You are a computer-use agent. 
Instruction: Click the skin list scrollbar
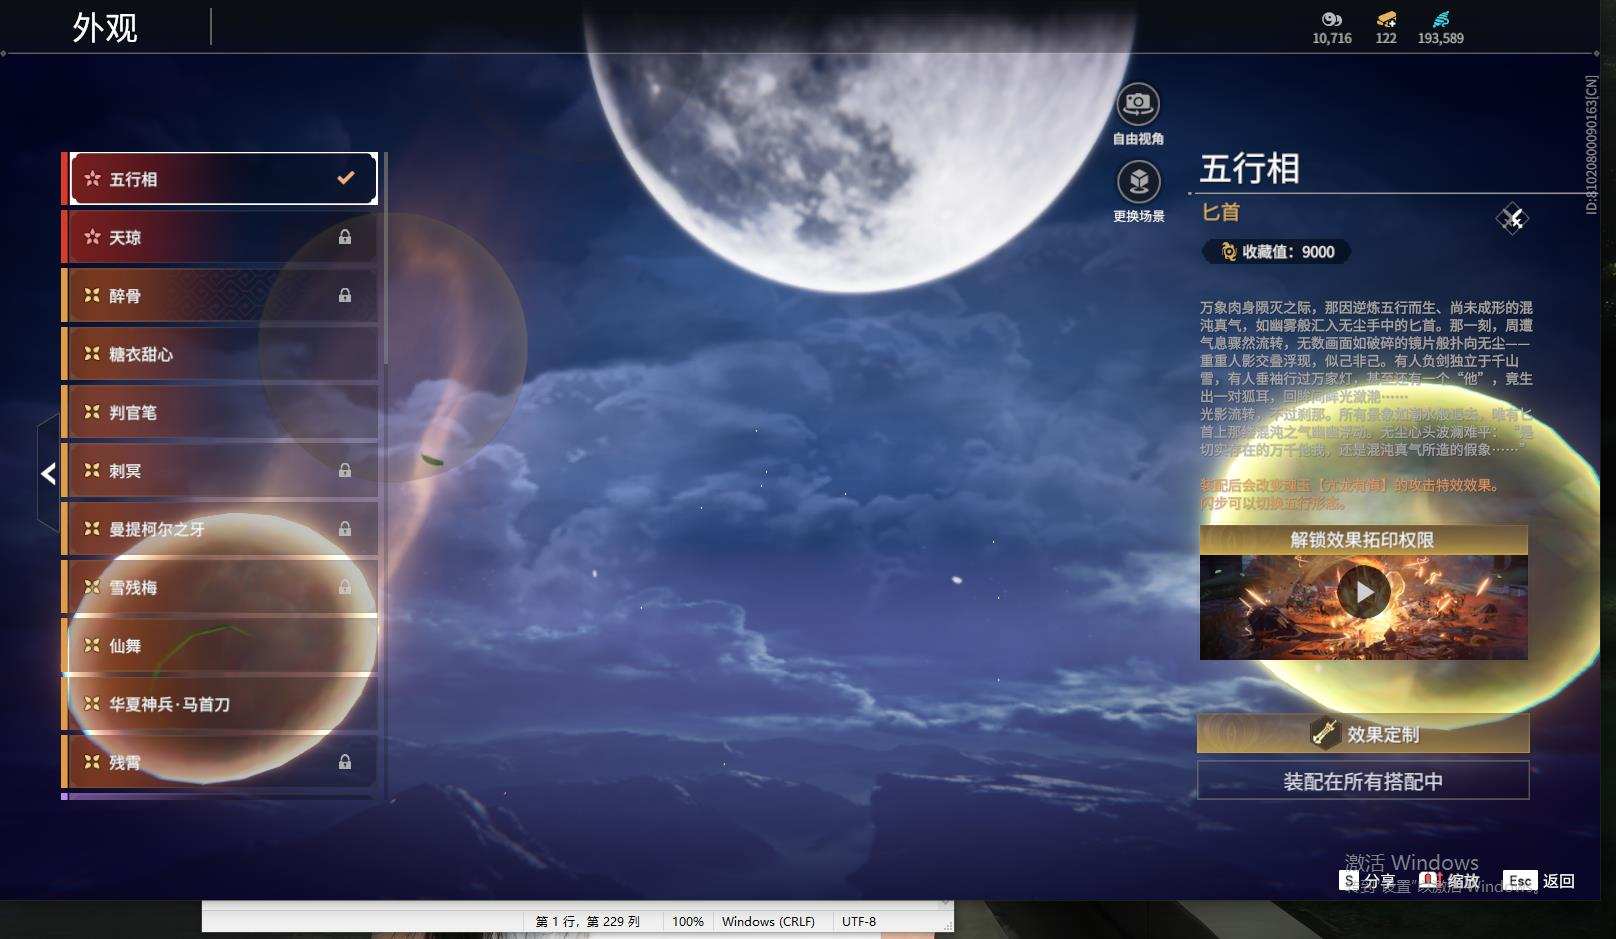coord(385,260)
